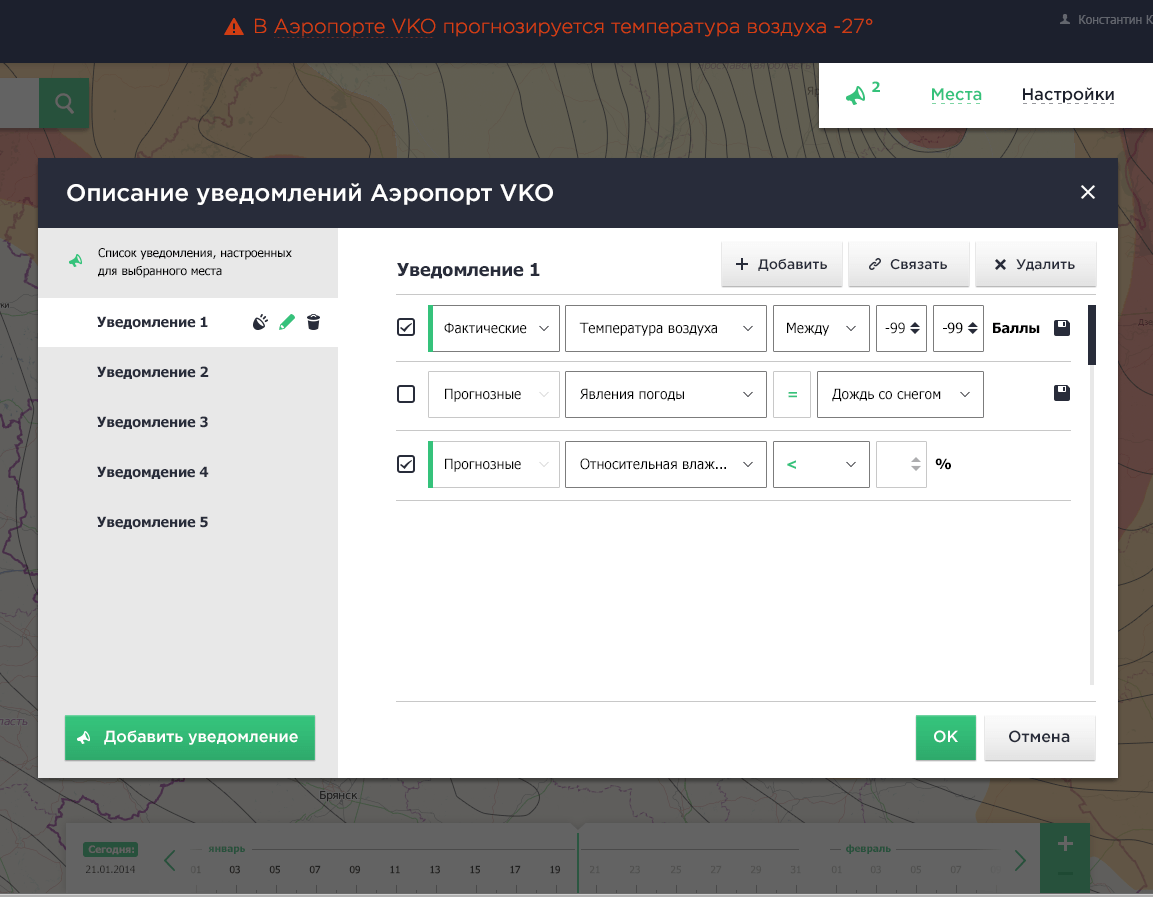The image size is (1153, 897).
Task: Switch to the Места tab
Action: (x=956, y=95)
